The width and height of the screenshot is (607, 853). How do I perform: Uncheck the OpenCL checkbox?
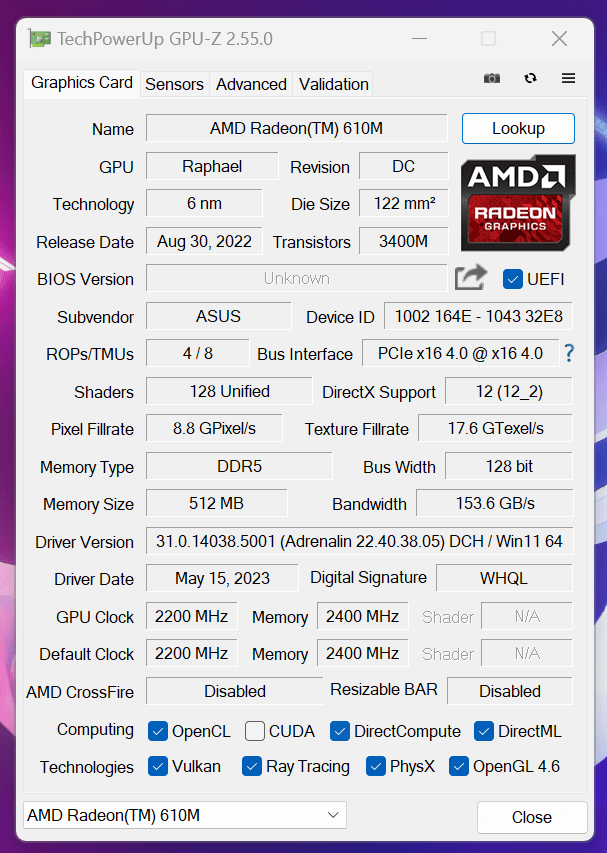[x=157, y=731]
